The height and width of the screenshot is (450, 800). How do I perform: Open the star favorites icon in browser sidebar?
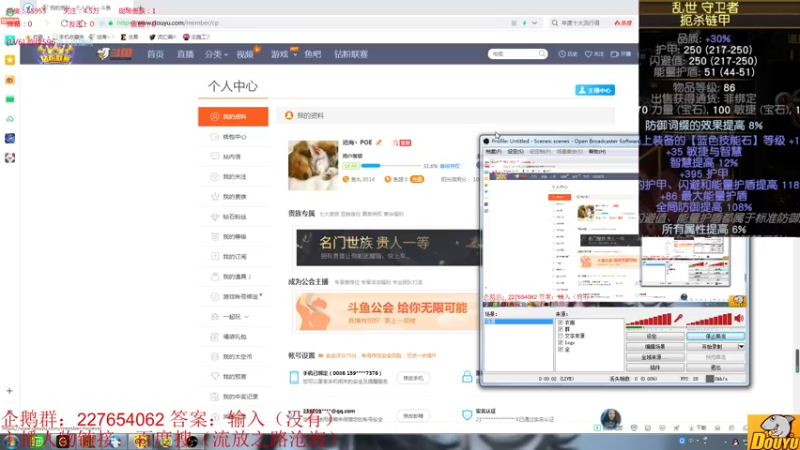coord(10,60)
